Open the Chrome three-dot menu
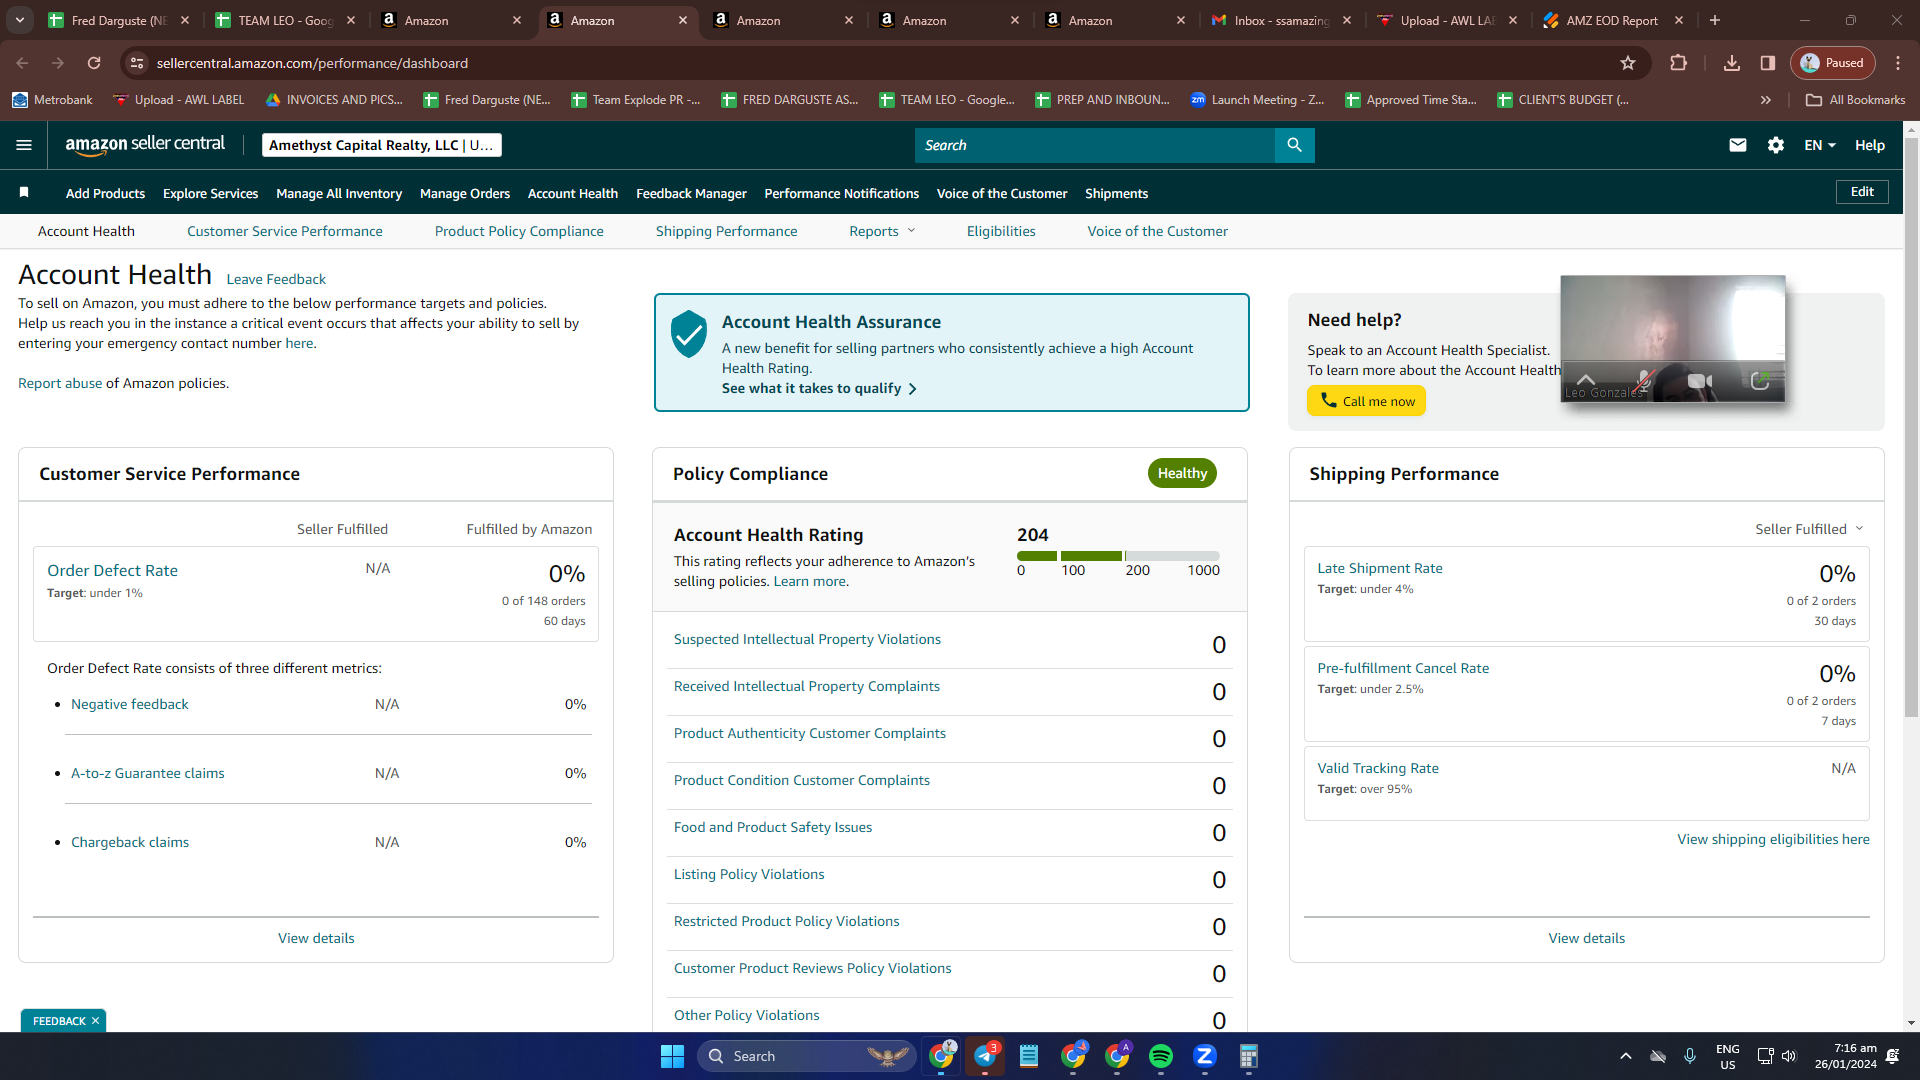The width and height of the screenshot is (1920, 1080). pos(1898,63)
